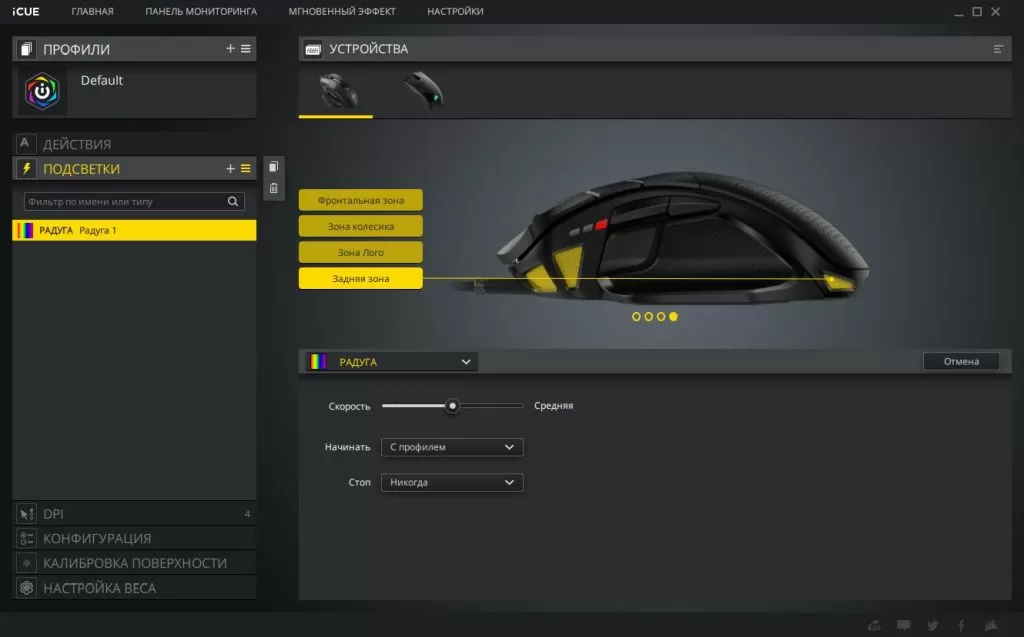Open Мгновенный эффект menu
This screenshot has width=1024, height=637.
pos(342,11)
